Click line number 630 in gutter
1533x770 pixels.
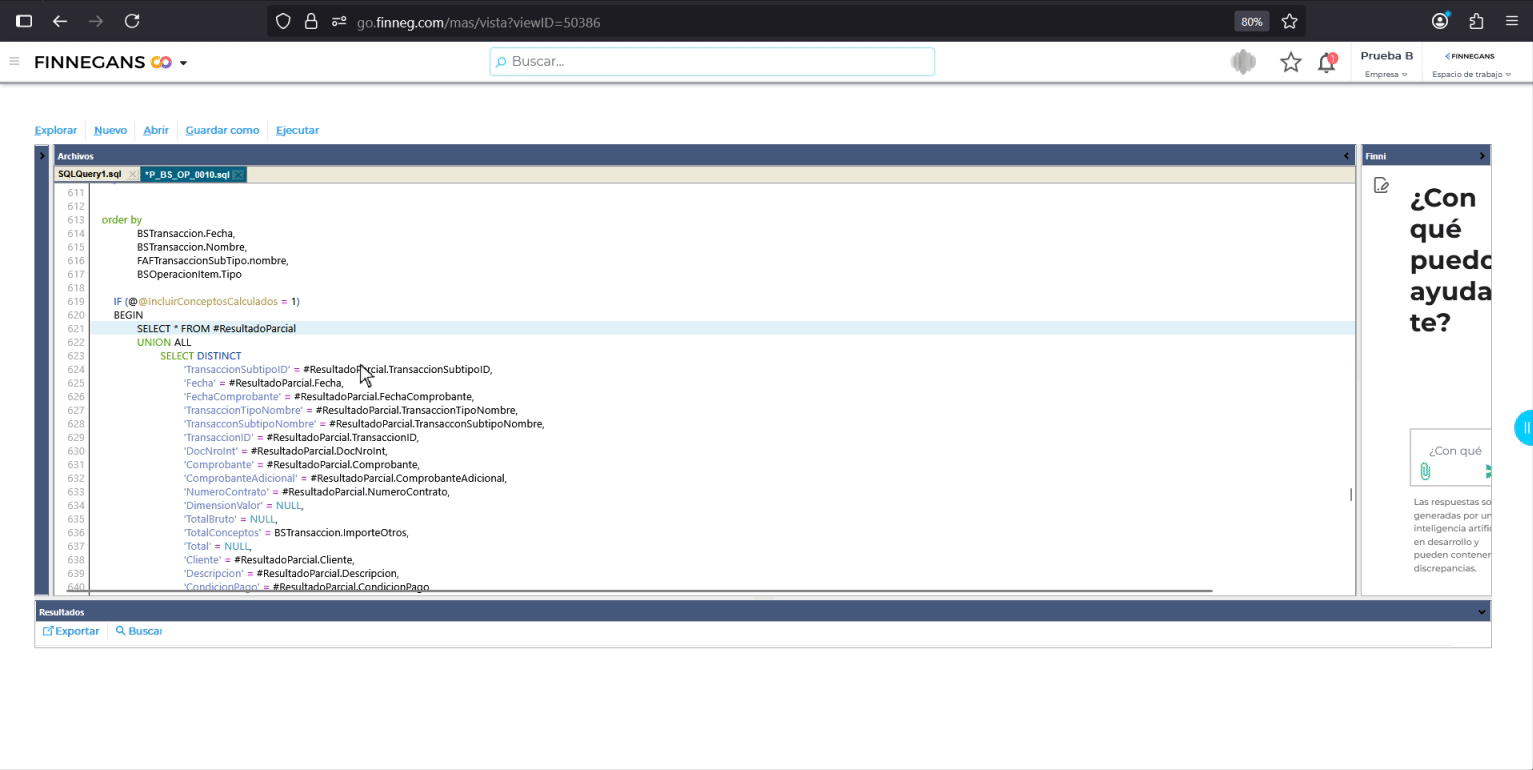pyautogui.click(x=76, y=451)
